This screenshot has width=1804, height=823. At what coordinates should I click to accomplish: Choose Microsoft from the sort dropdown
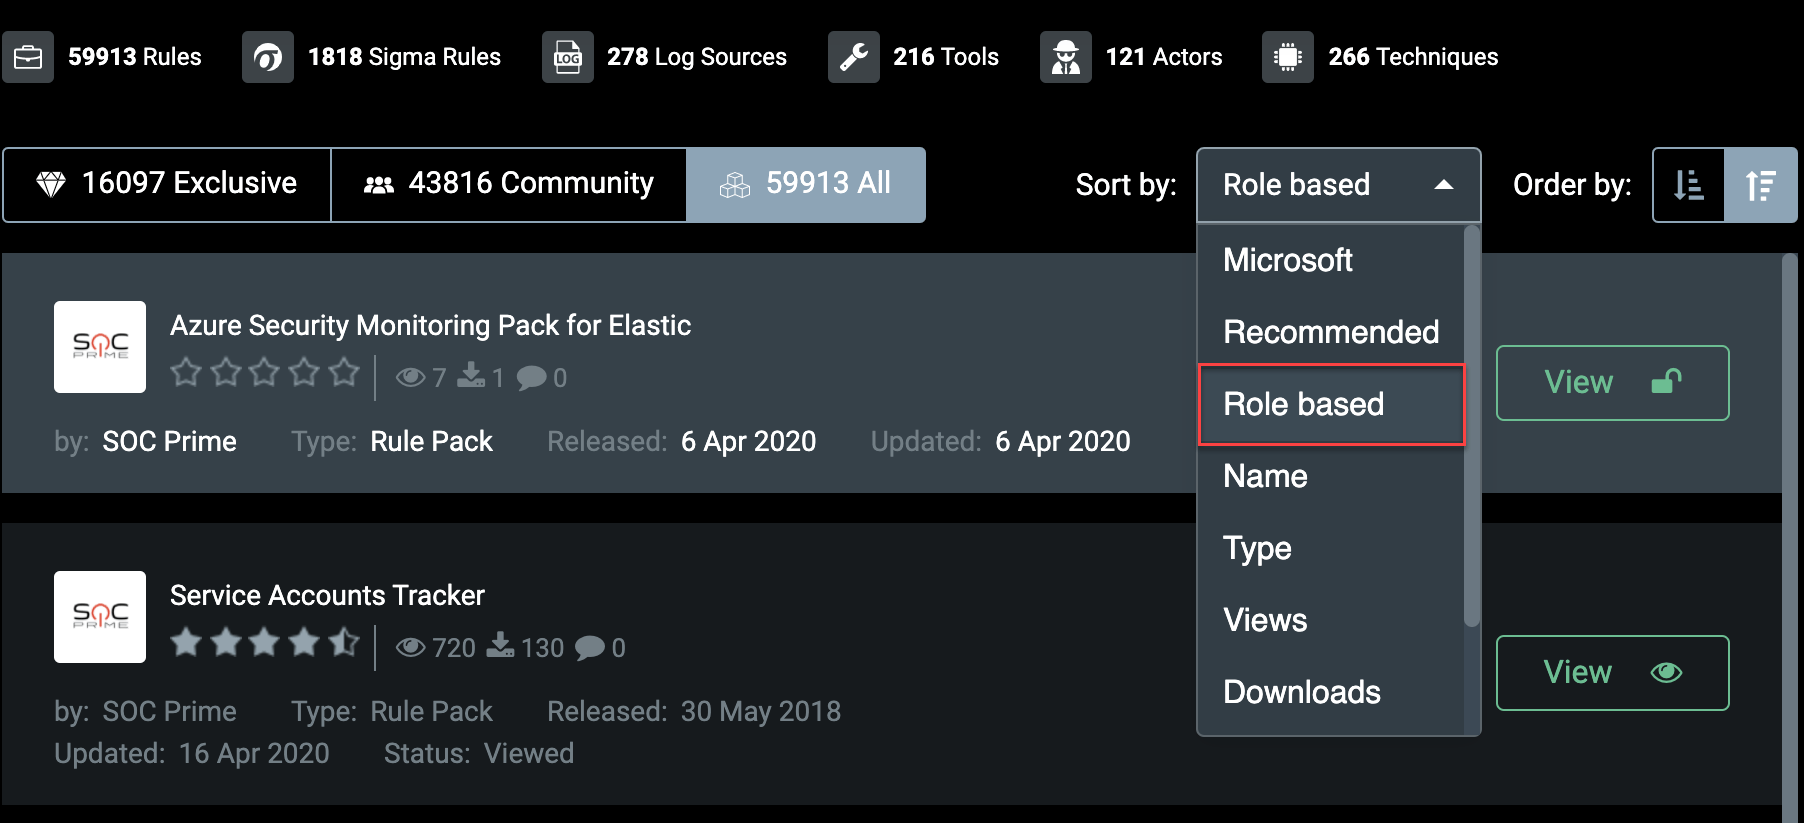coord(1288,260)
